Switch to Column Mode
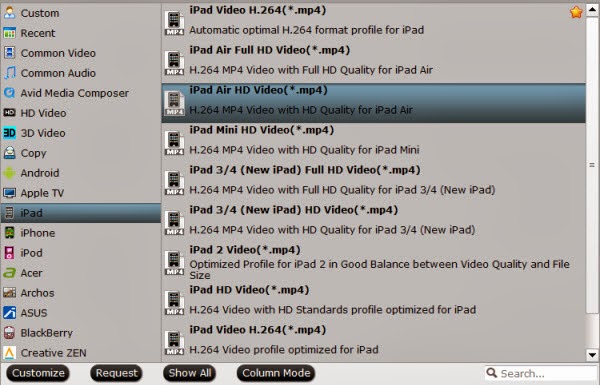Viewport: 600px width, 385px height. [276, 373]
